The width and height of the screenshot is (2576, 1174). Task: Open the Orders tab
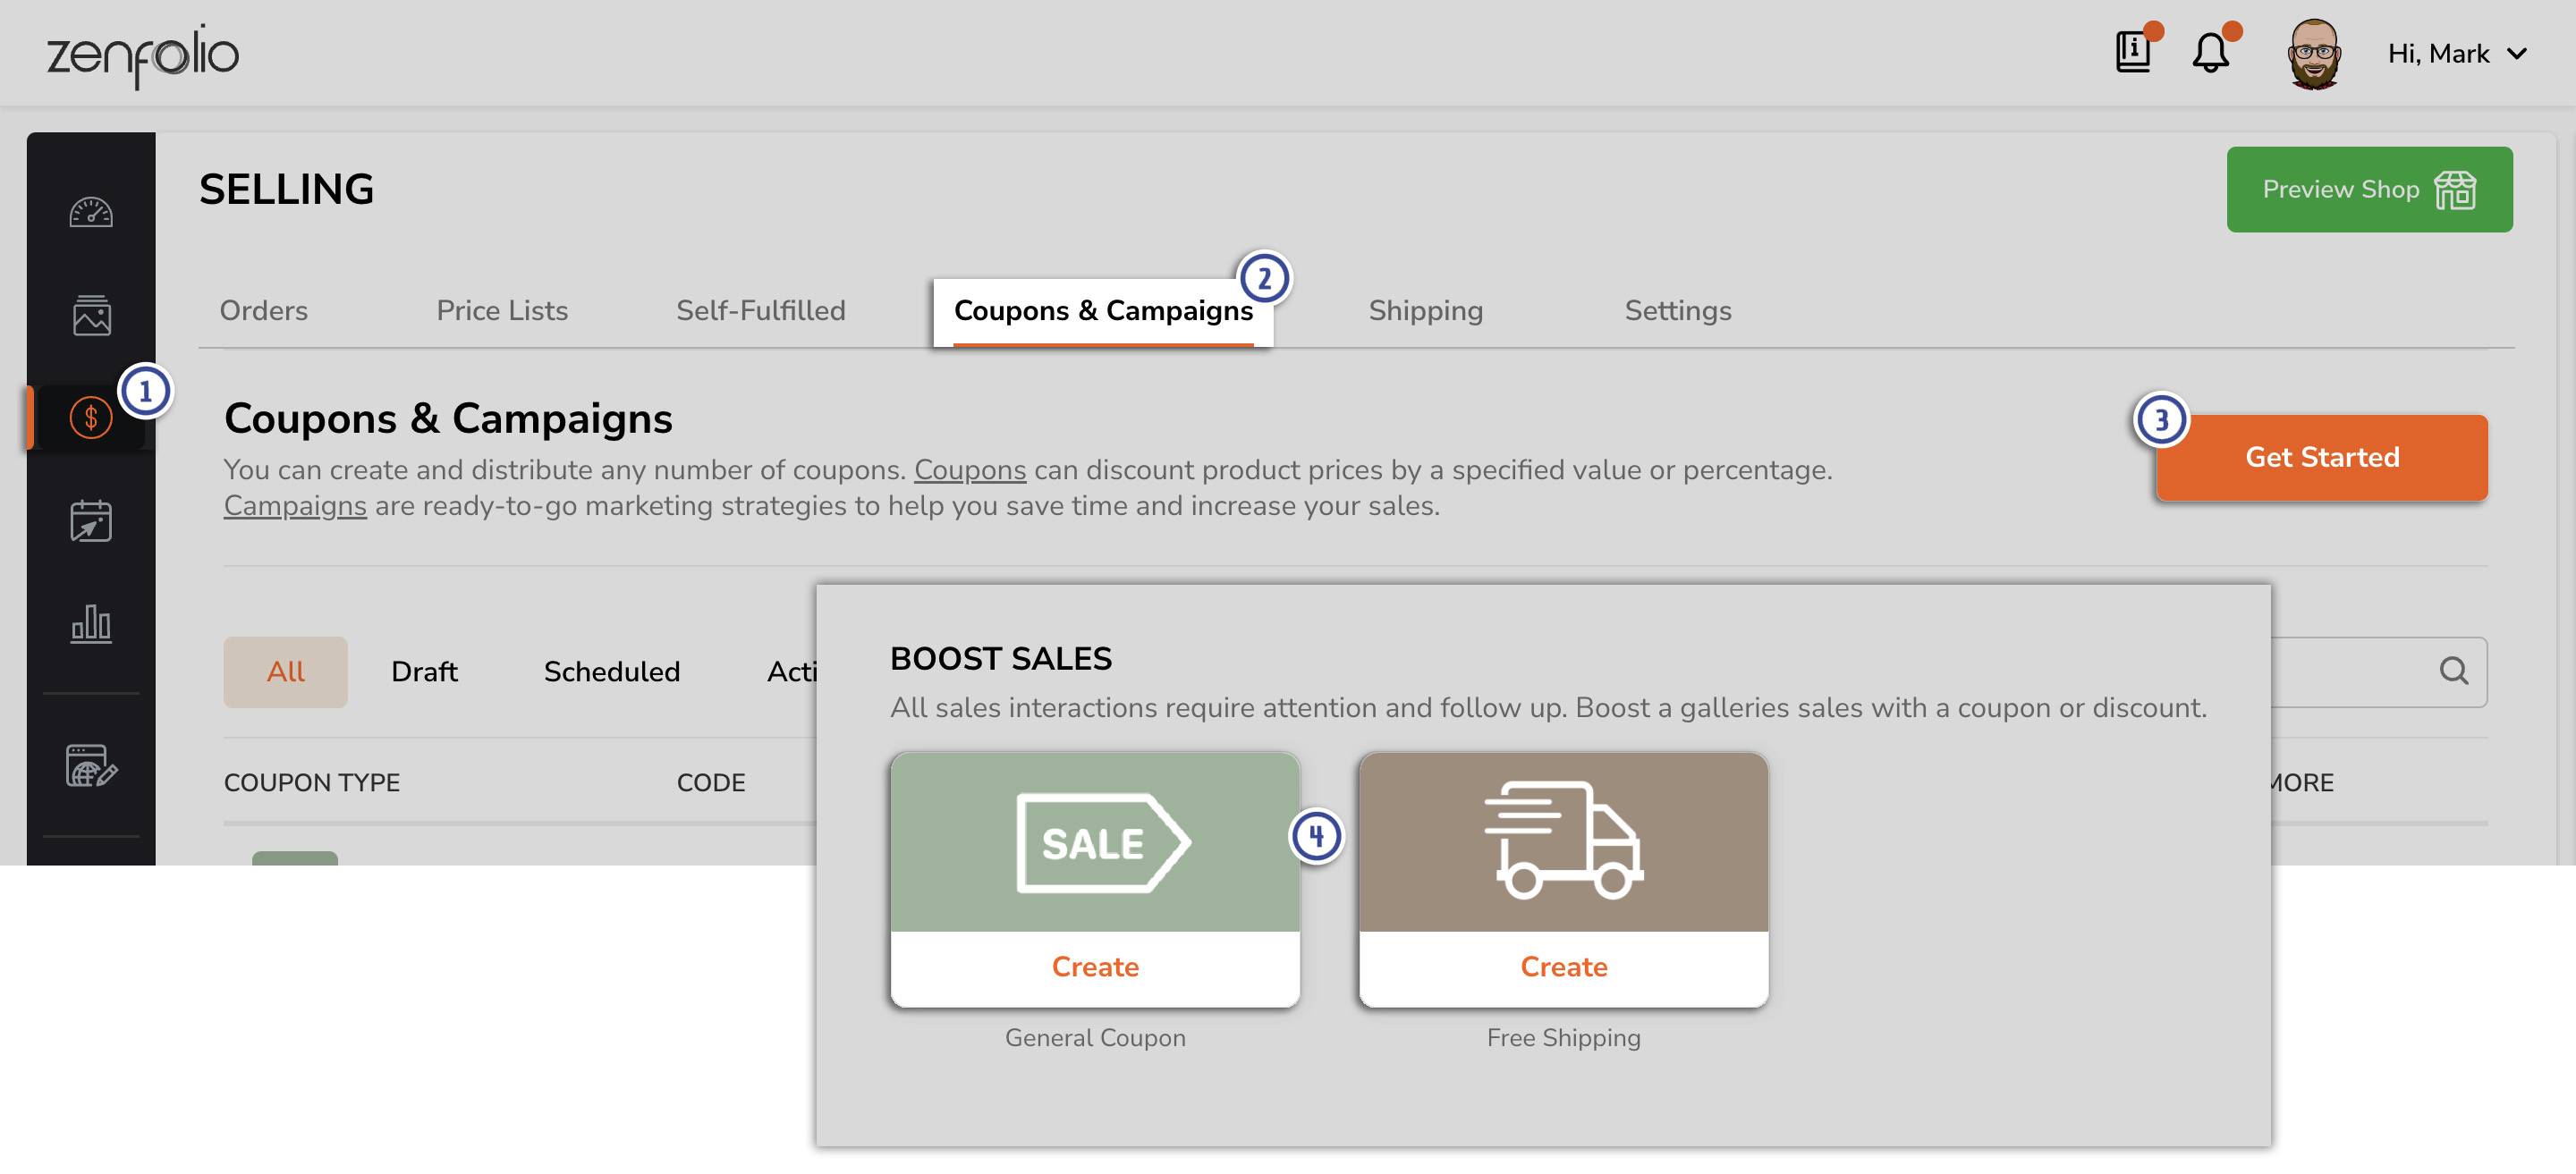click(263, 310)
